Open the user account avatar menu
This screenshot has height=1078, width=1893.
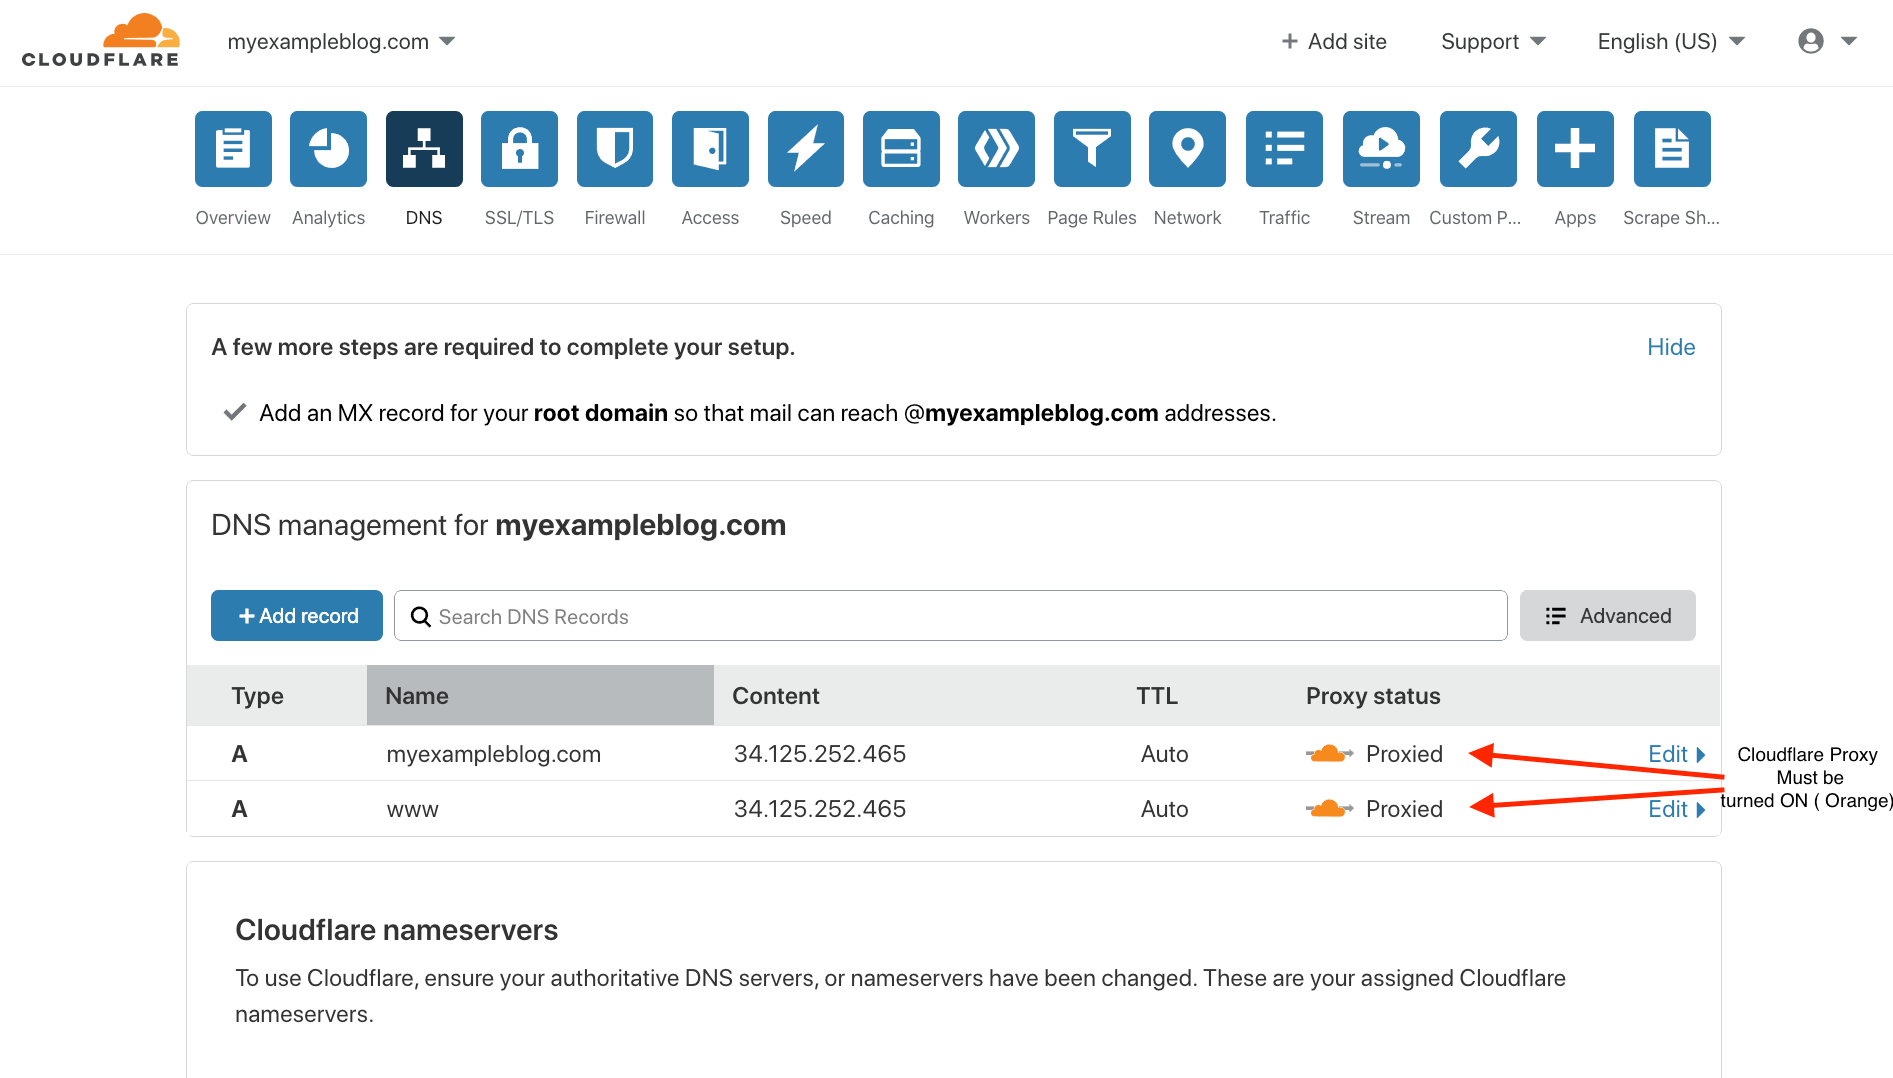(1827, 41)
